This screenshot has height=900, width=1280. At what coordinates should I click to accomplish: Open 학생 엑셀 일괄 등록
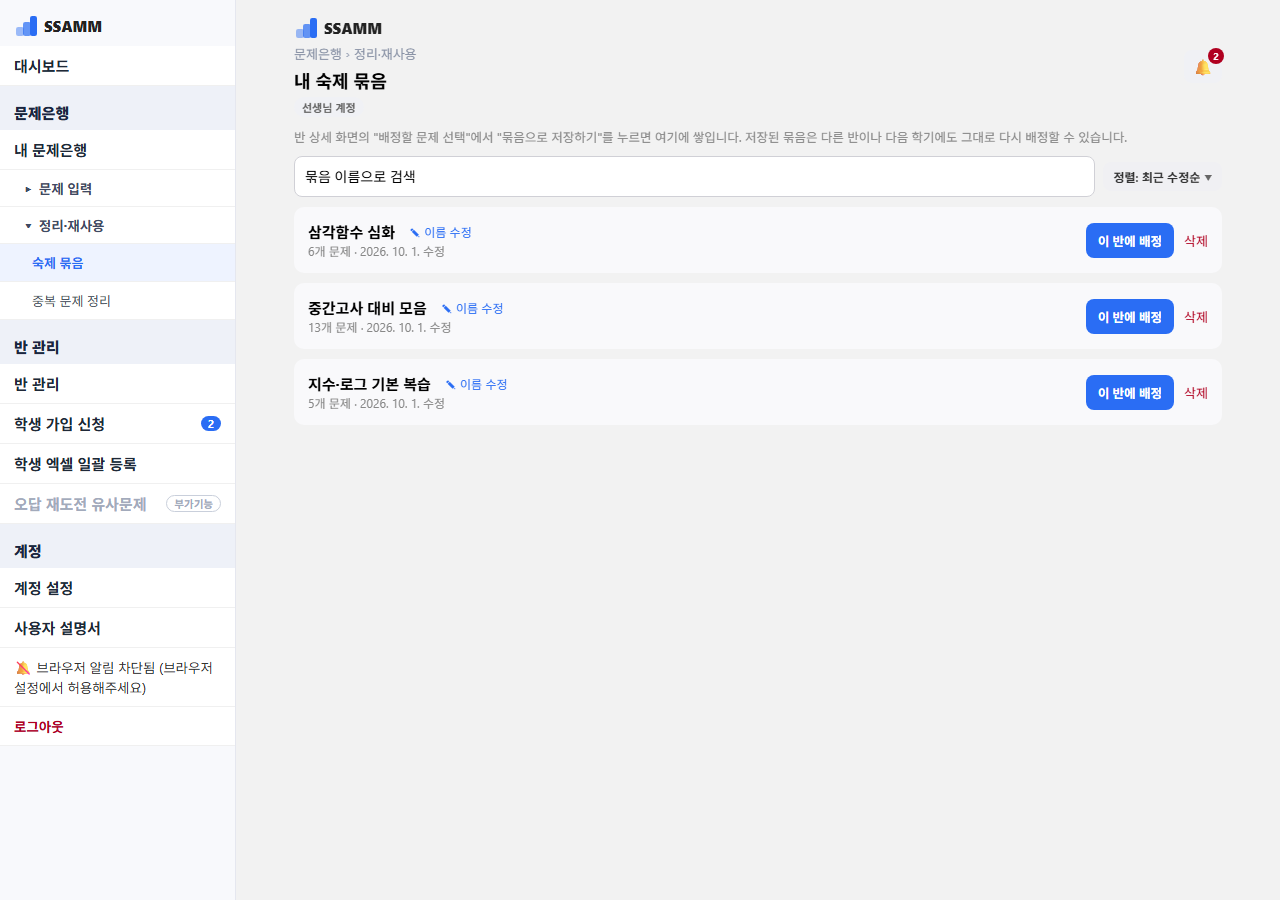click(117, 464)
